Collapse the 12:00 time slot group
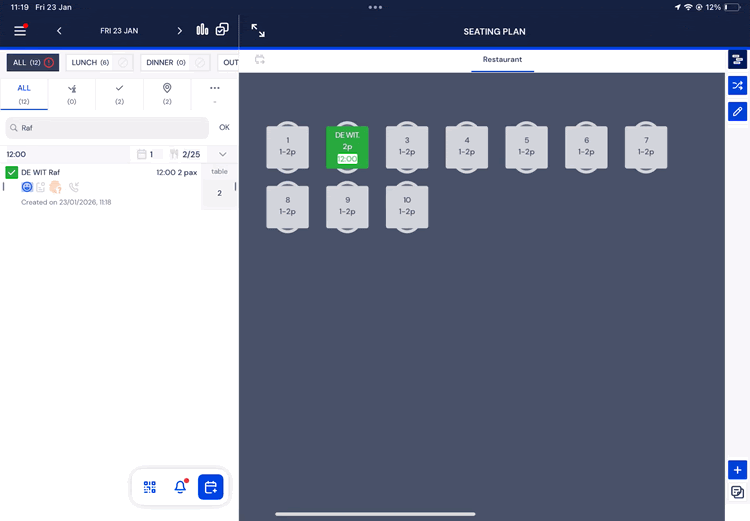750x521 pixels. tap(222, 154)
